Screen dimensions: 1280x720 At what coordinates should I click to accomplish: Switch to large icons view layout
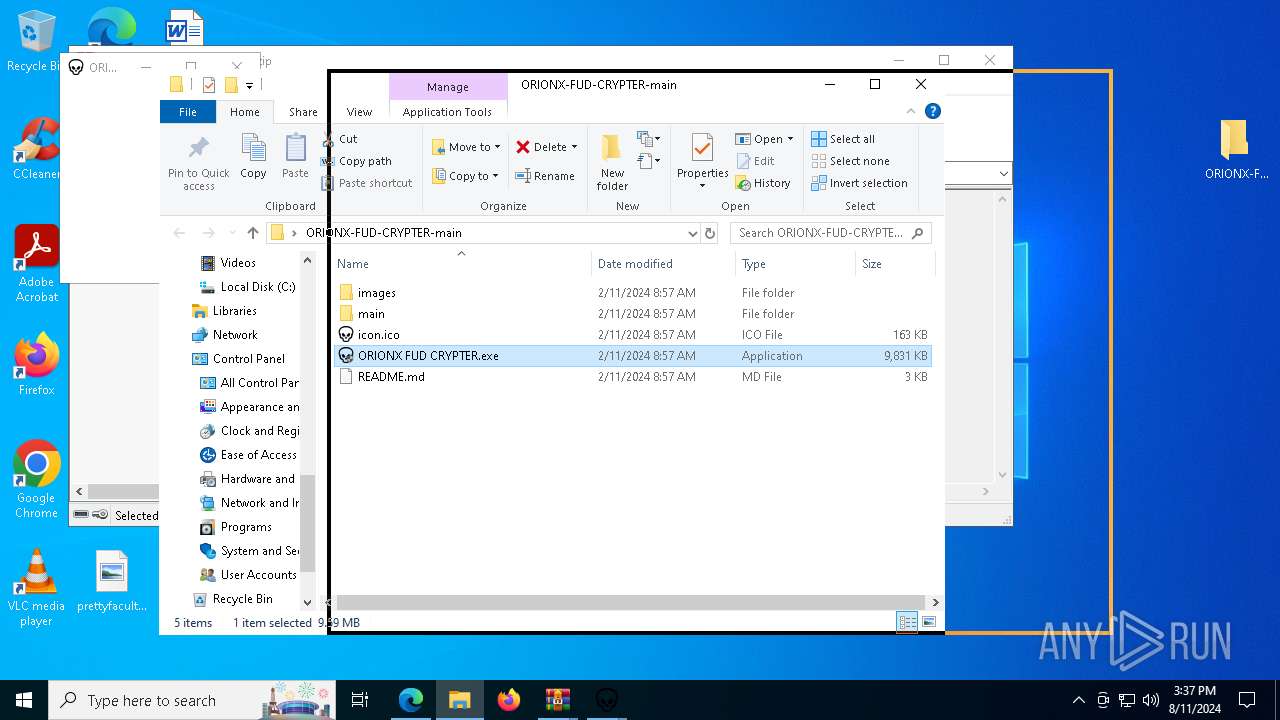929,622
